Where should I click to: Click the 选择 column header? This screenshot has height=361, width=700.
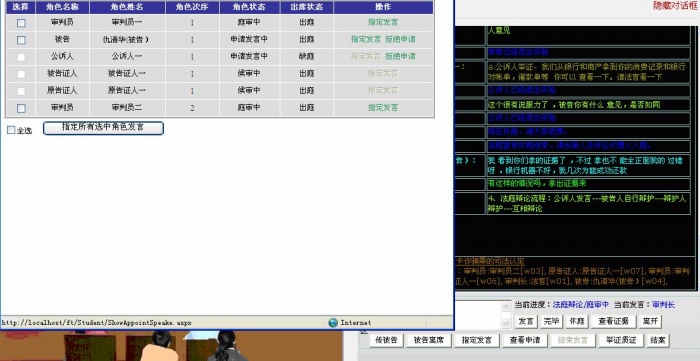[21, 8]
